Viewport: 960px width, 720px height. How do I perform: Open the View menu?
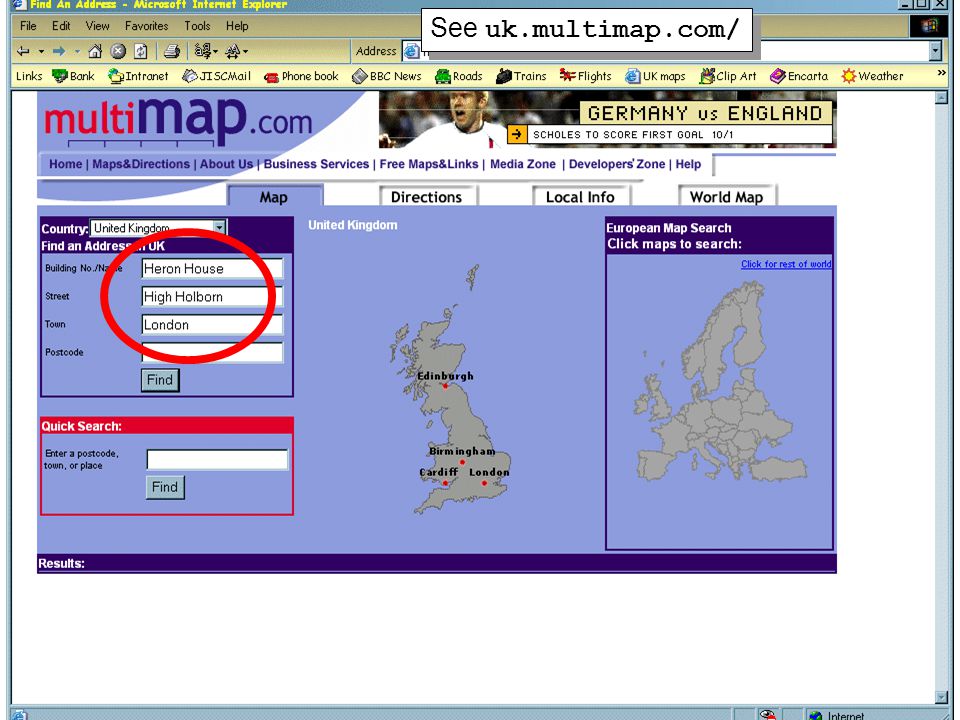point(97,26)
